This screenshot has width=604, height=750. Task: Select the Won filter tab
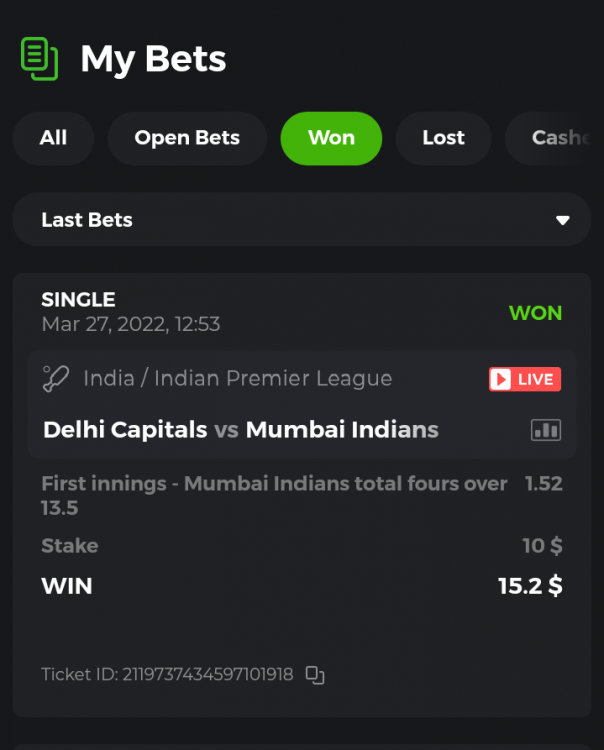(x=331, y=138)
